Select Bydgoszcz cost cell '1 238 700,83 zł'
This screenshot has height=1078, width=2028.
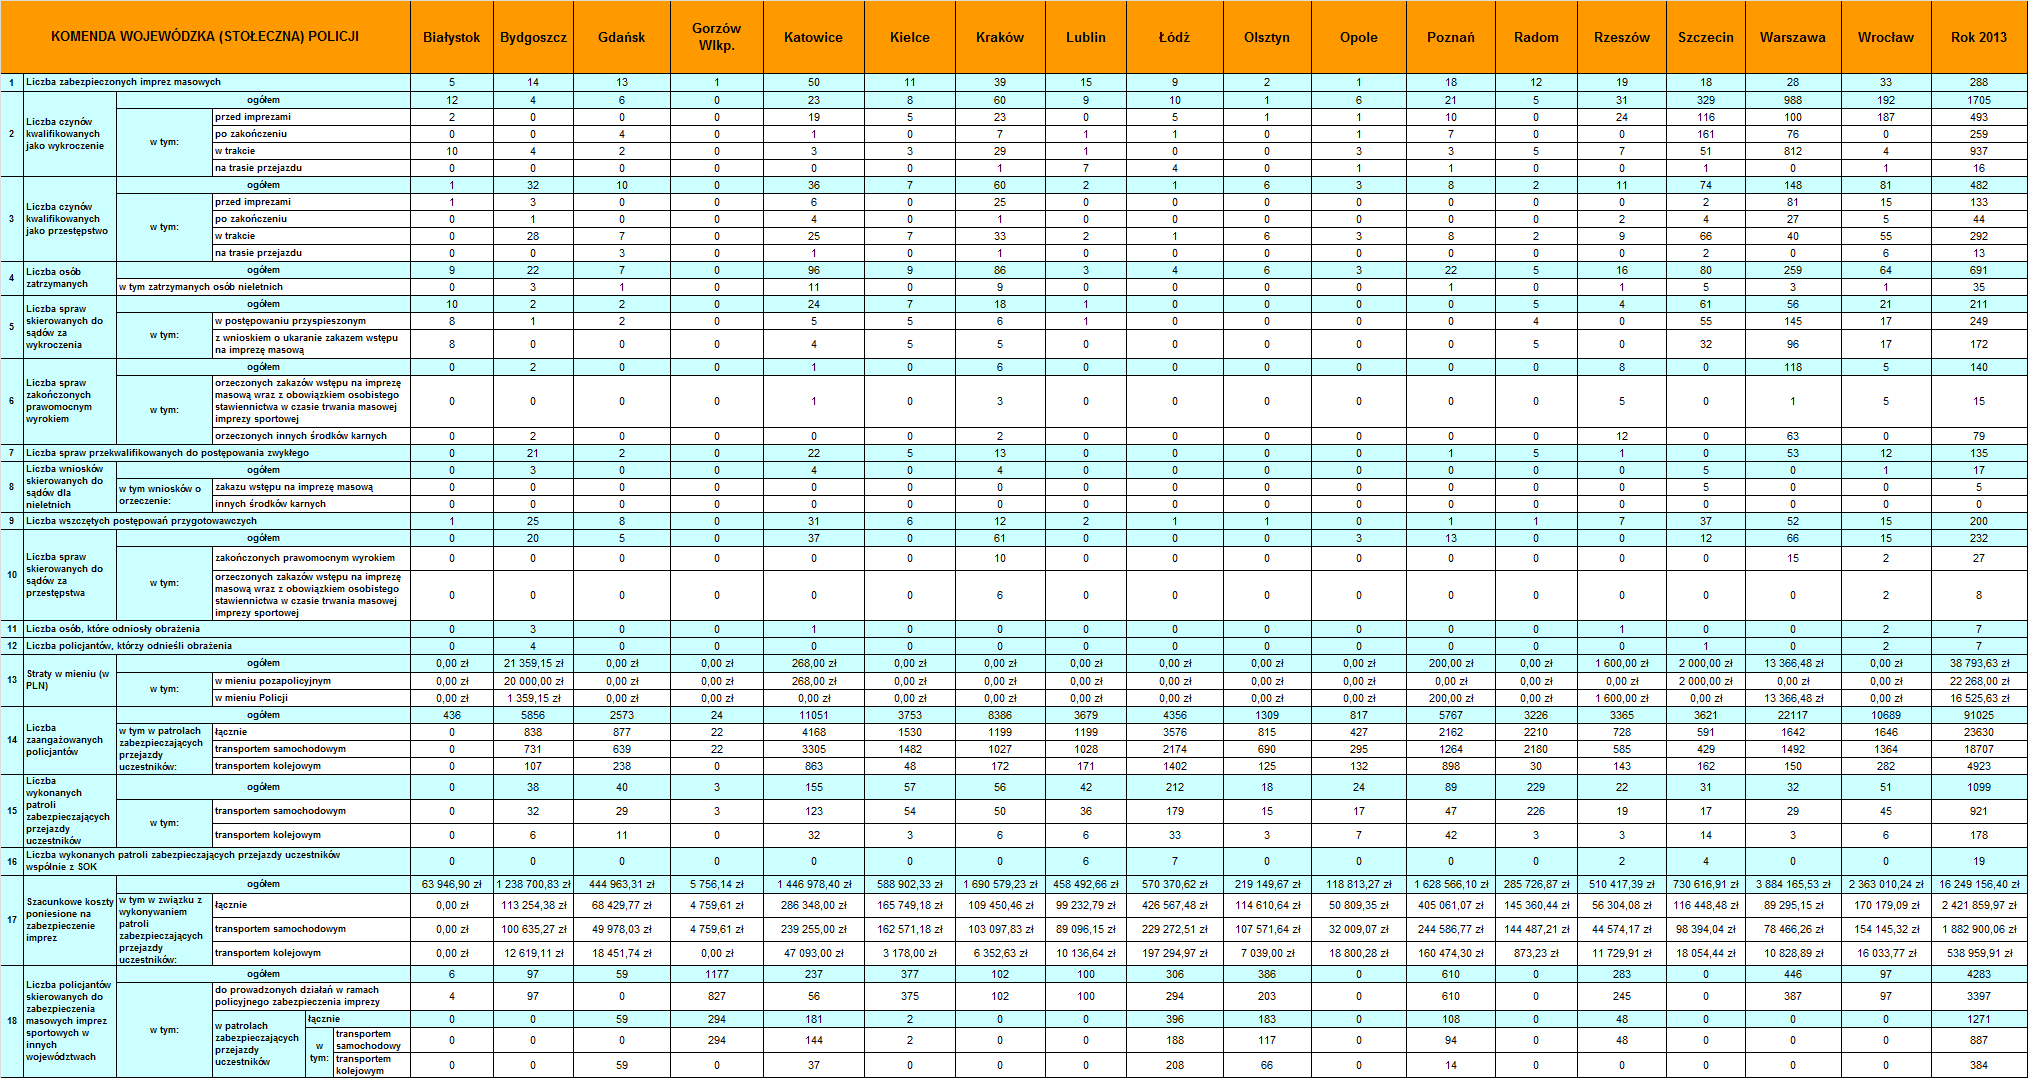tap(533, 884)
